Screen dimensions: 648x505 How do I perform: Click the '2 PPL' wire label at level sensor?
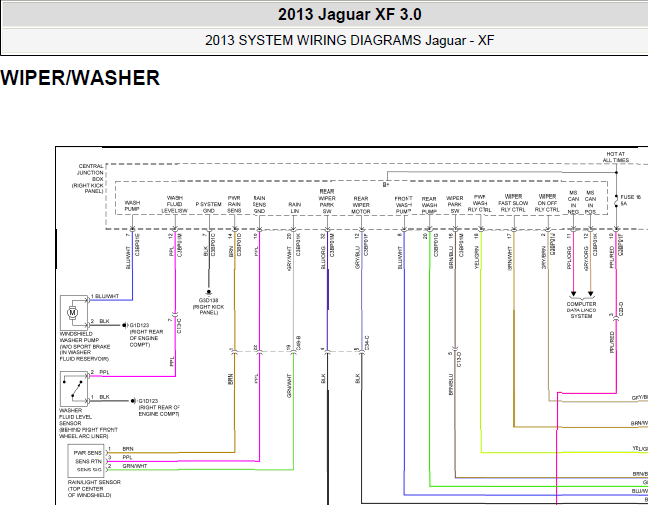(x=100, y=372)
